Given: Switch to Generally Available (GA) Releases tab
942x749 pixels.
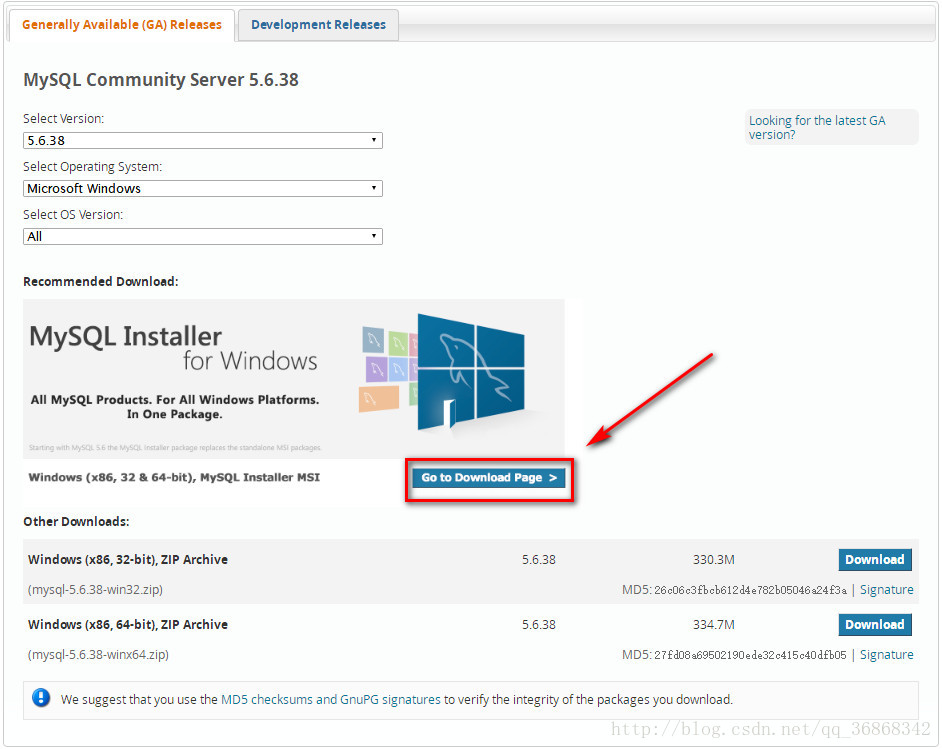Looking at the screenshot, I should (x=122, y=25).
